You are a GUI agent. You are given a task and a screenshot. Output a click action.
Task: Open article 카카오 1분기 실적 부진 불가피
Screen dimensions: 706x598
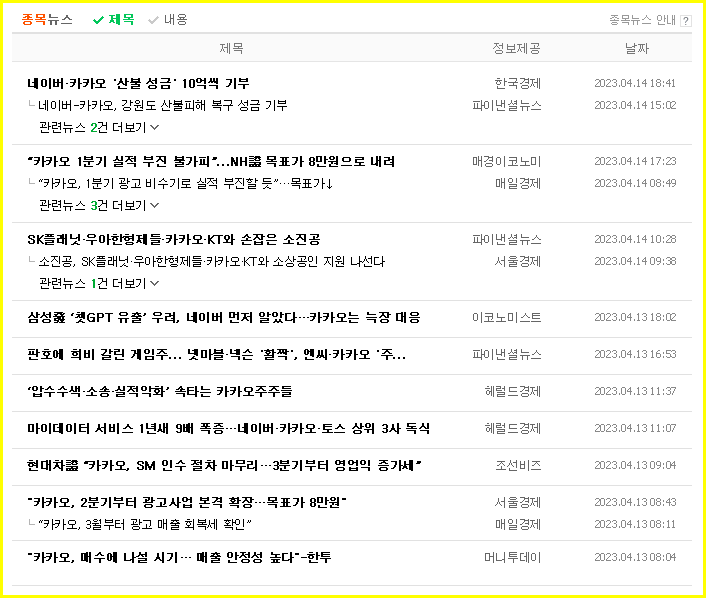pos(211,161)
